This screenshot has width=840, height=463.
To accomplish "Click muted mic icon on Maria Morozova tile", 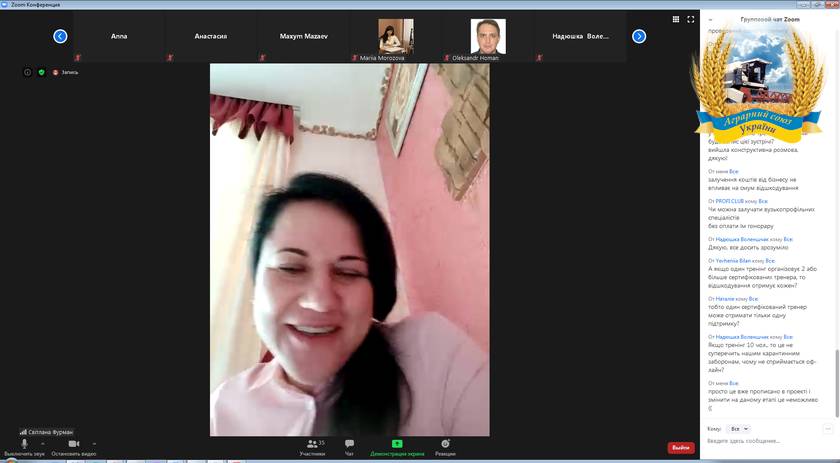I will point(354,57).
